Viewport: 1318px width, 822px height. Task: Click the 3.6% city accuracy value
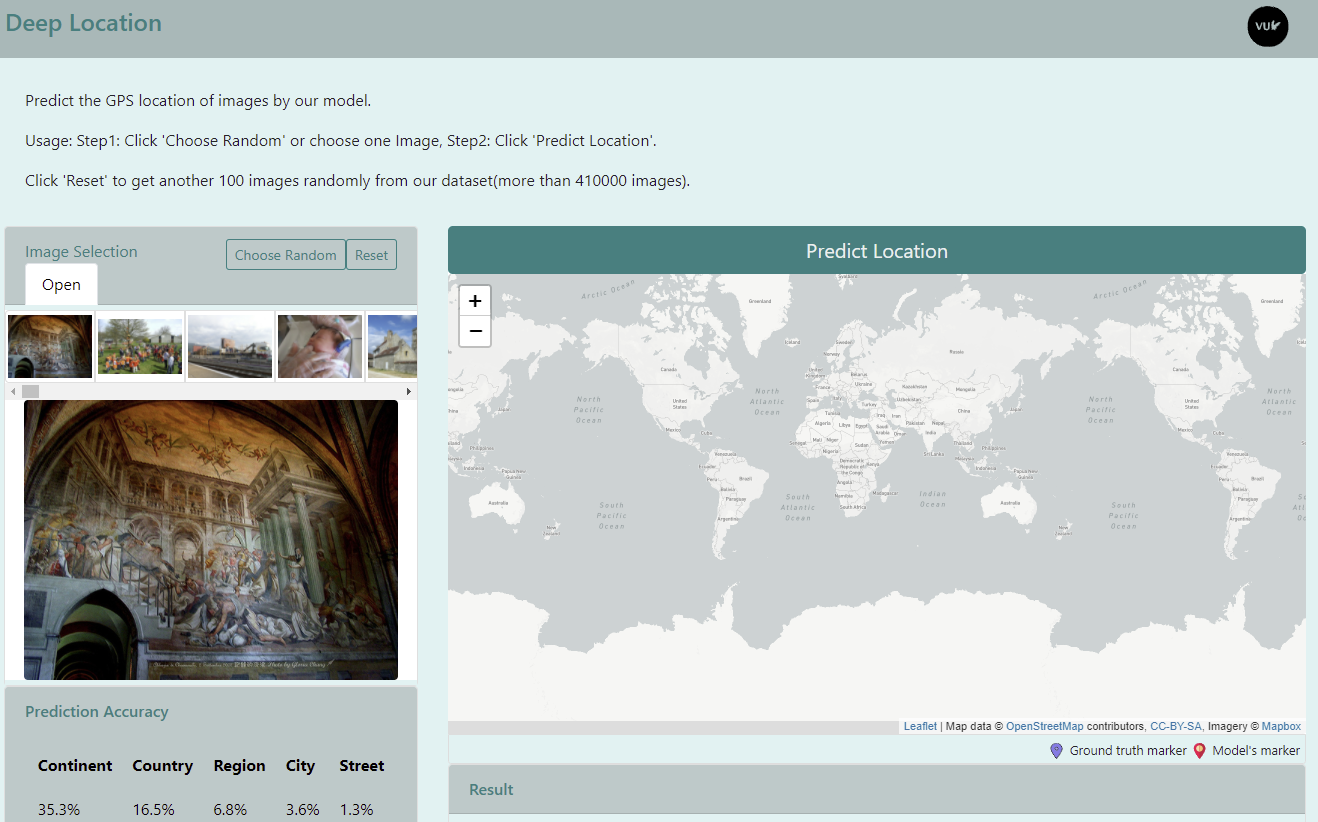click(302, 810)
